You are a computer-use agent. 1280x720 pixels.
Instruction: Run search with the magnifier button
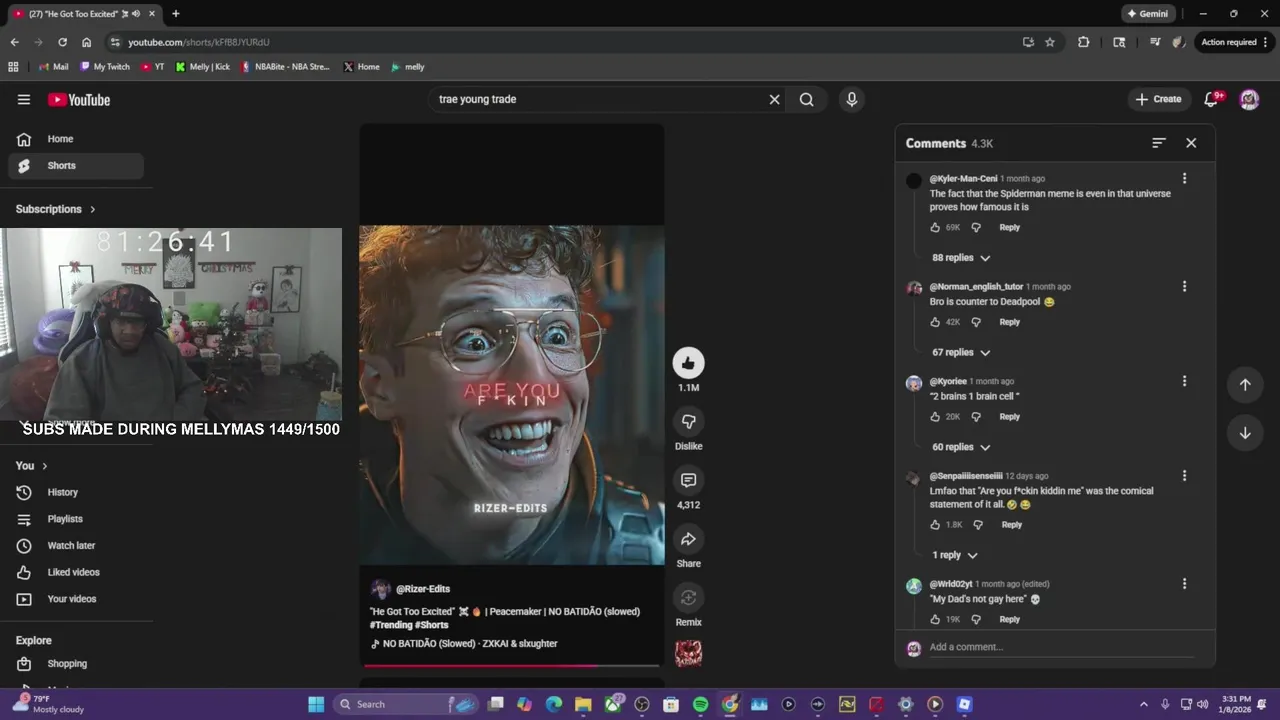[x=807, y=99]
